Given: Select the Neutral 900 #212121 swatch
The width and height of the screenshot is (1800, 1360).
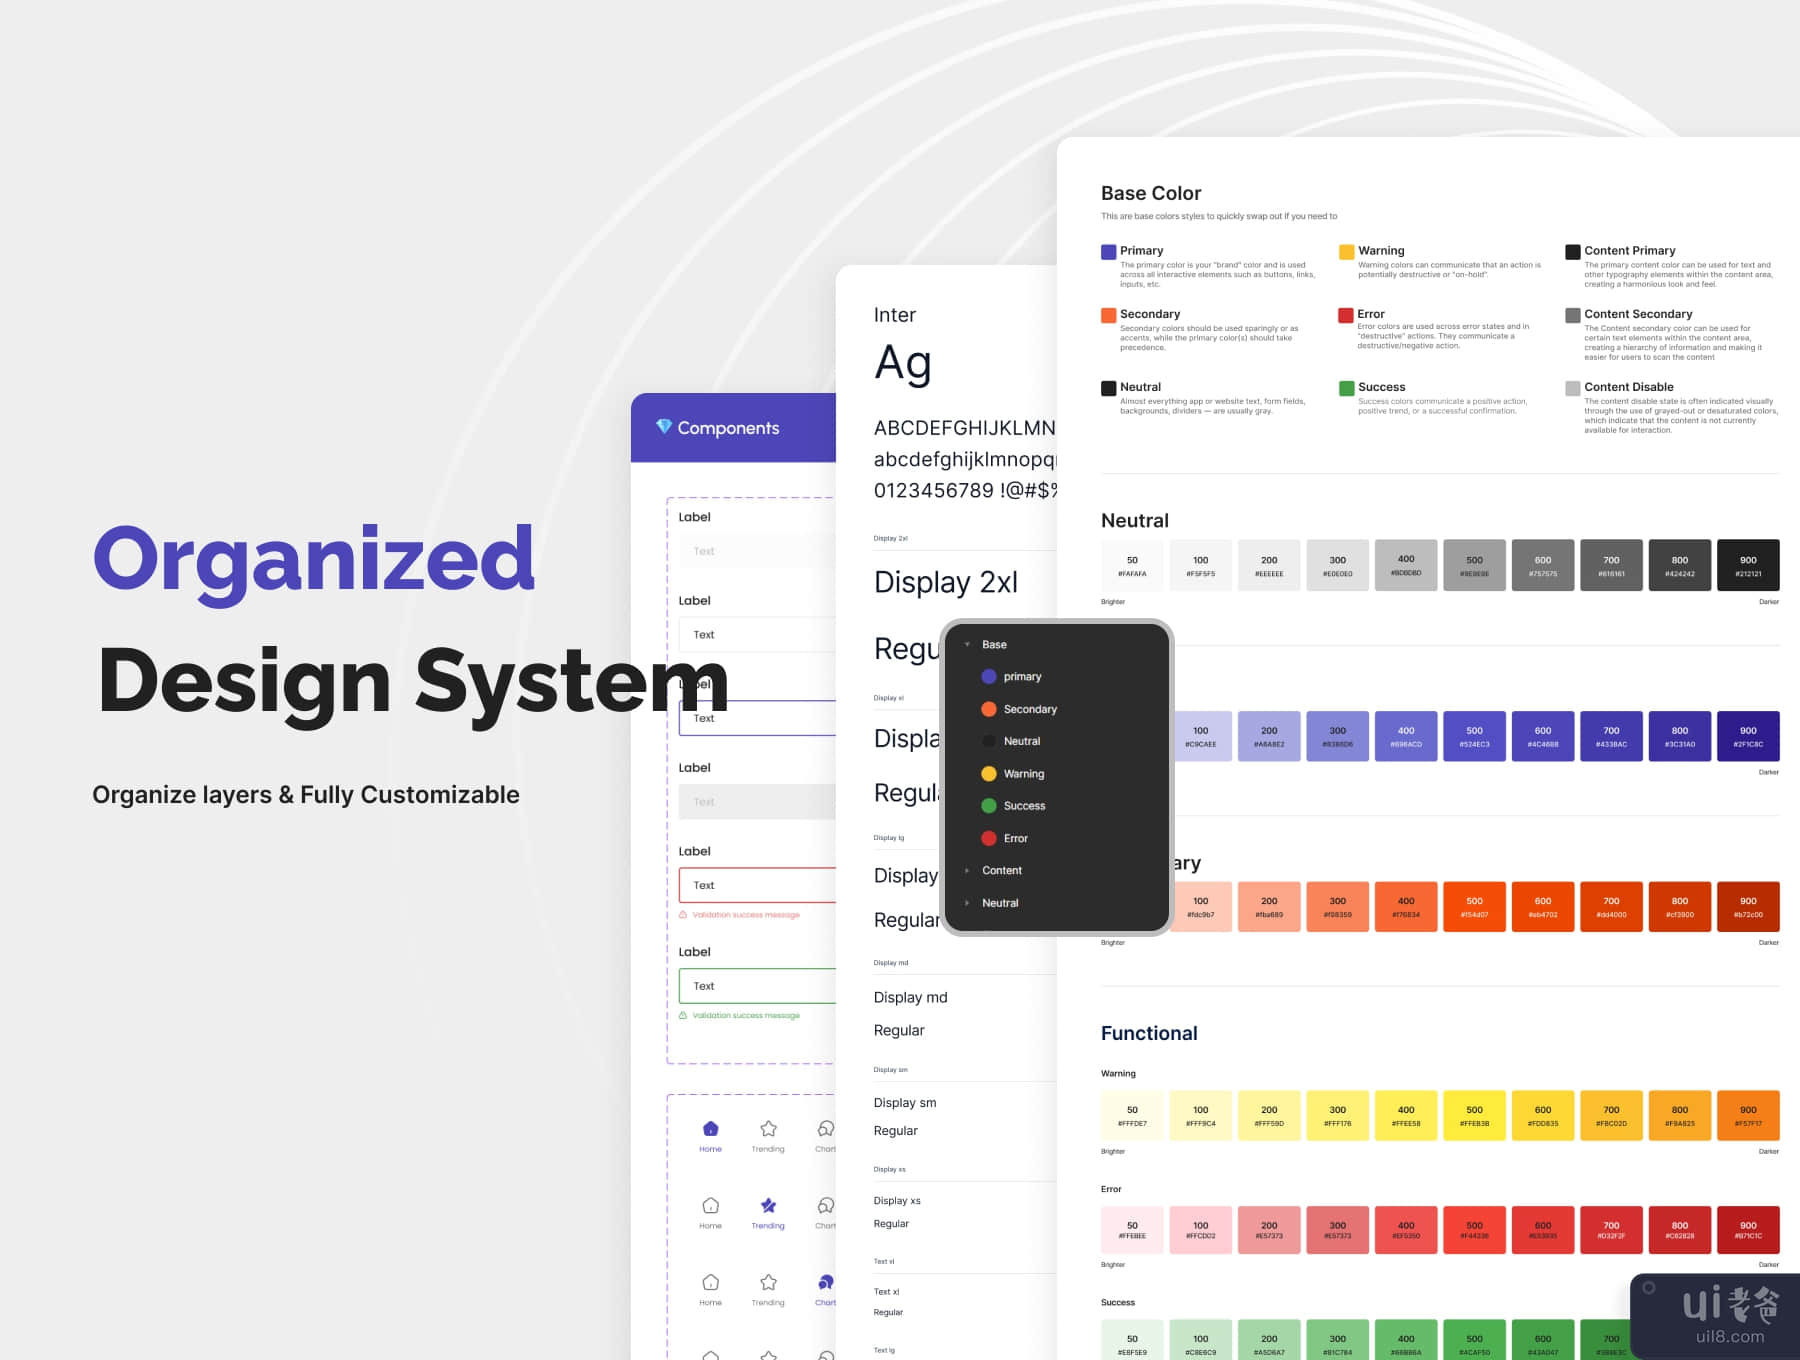Looking at the screenshot, I should [1747, 566].
